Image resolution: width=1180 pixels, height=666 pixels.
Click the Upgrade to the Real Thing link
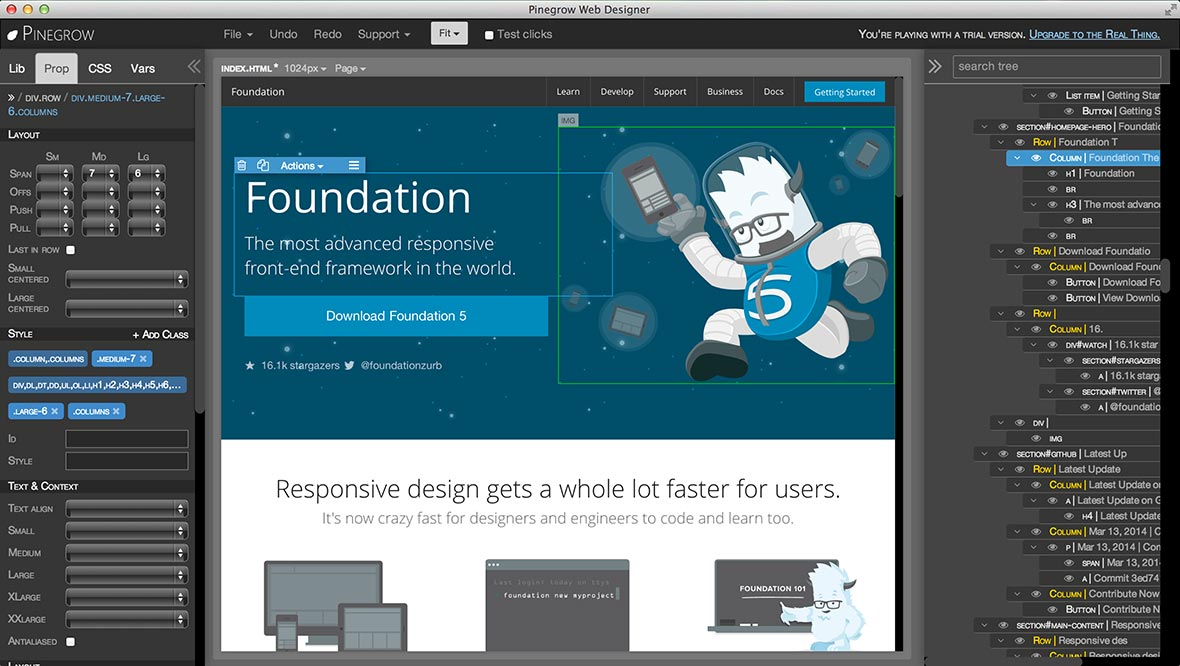pyautogui.click(x=1094, y=35)
